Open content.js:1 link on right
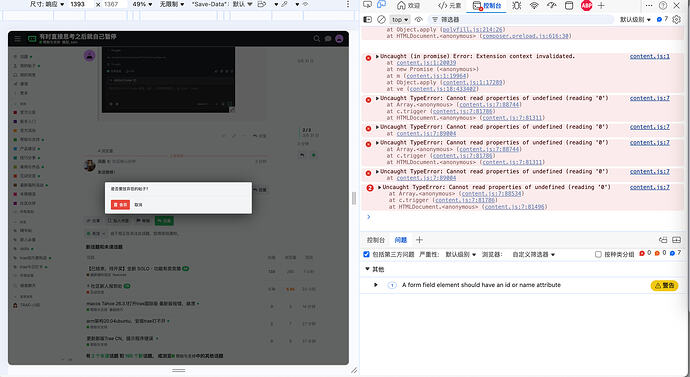Image resolution: width=690 pixels, height=377 pixels. (650, 56)
